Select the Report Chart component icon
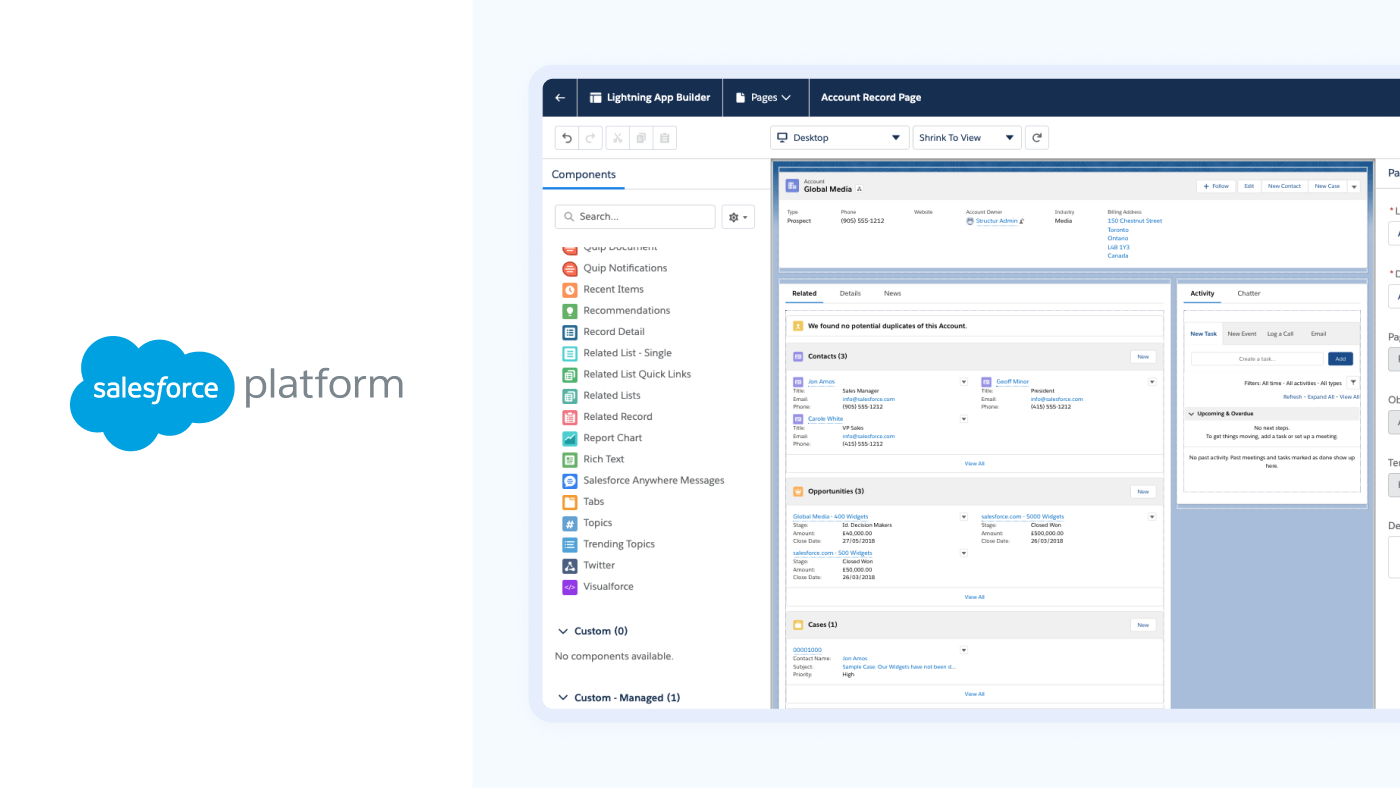 tap(569, 438)
